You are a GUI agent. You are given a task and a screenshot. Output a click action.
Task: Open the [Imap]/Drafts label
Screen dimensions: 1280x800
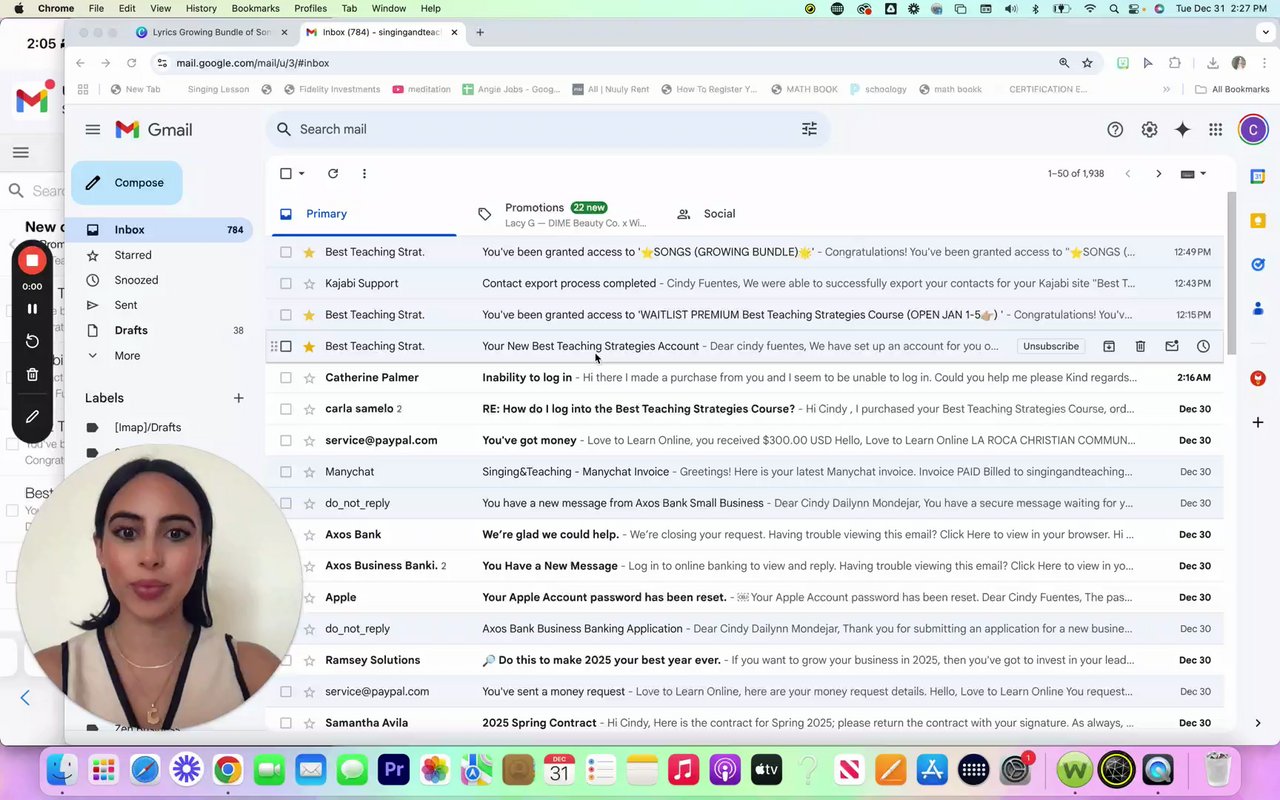point(148,427)
